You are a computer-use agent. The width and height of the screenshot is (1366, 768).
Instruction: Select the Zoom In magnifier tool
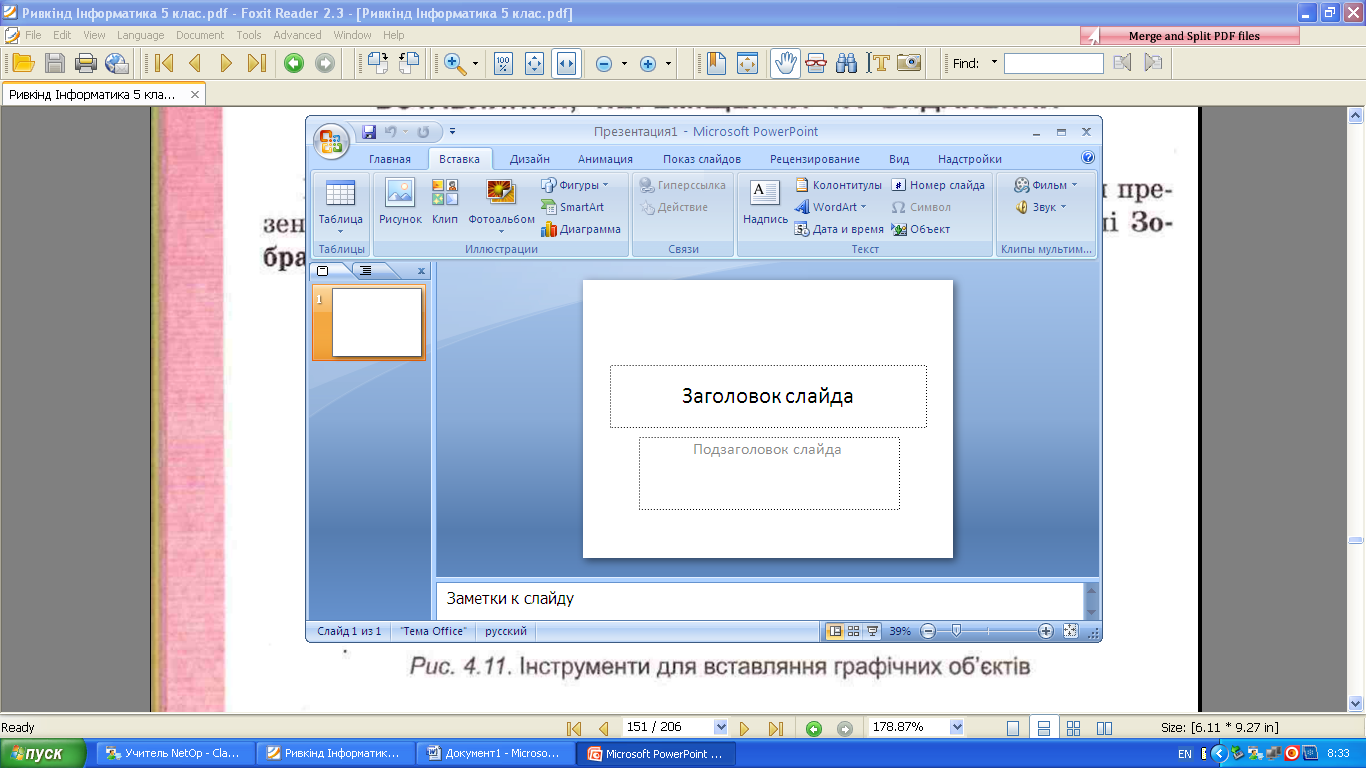coord(455,63)
